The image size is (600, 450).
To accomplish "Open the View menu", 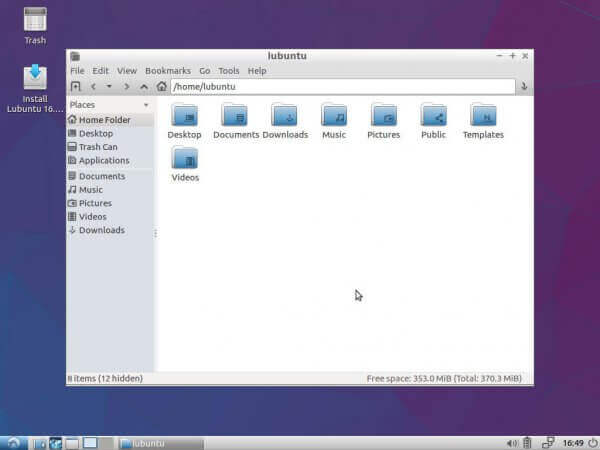I will (x=127, y=71).
